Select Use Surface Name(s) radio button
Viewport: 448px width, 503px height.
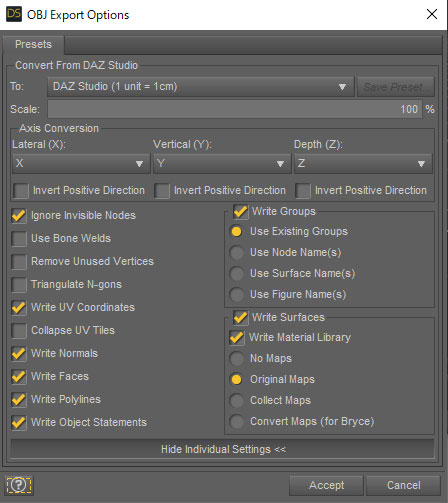click(237, 273)
